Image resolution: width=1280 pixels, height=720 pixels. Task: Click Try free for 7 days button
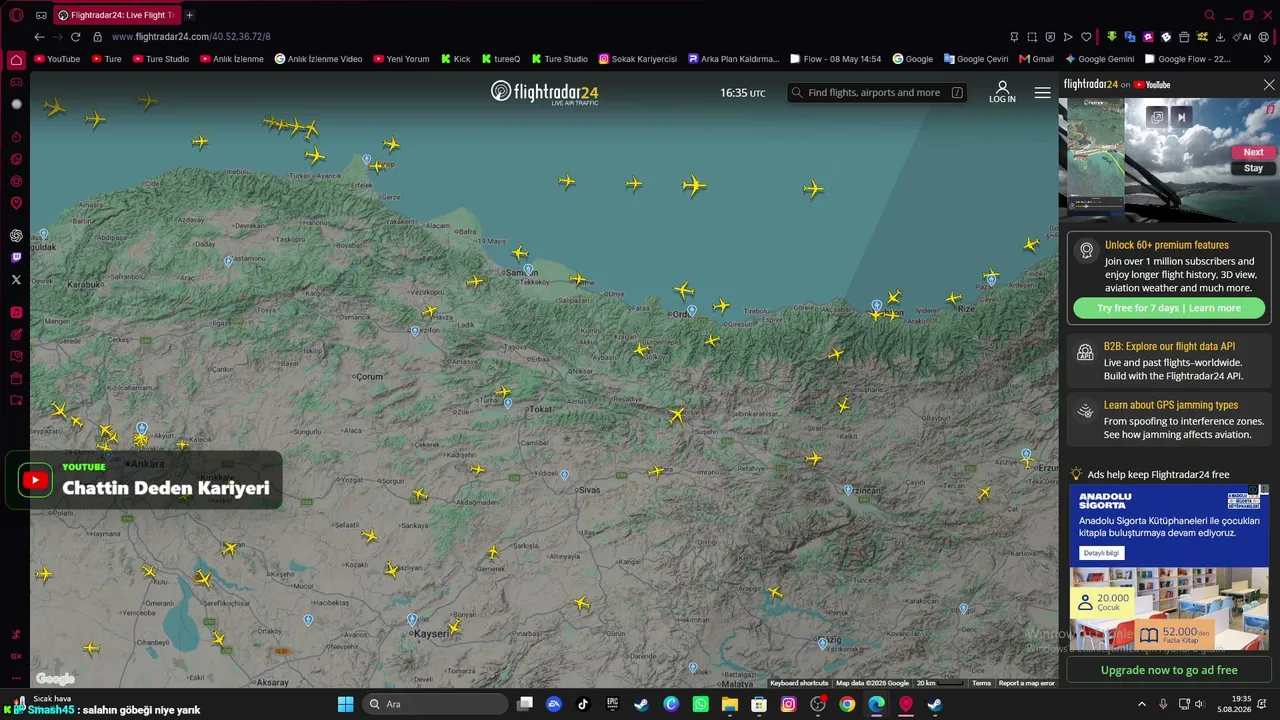(1169, 308)
